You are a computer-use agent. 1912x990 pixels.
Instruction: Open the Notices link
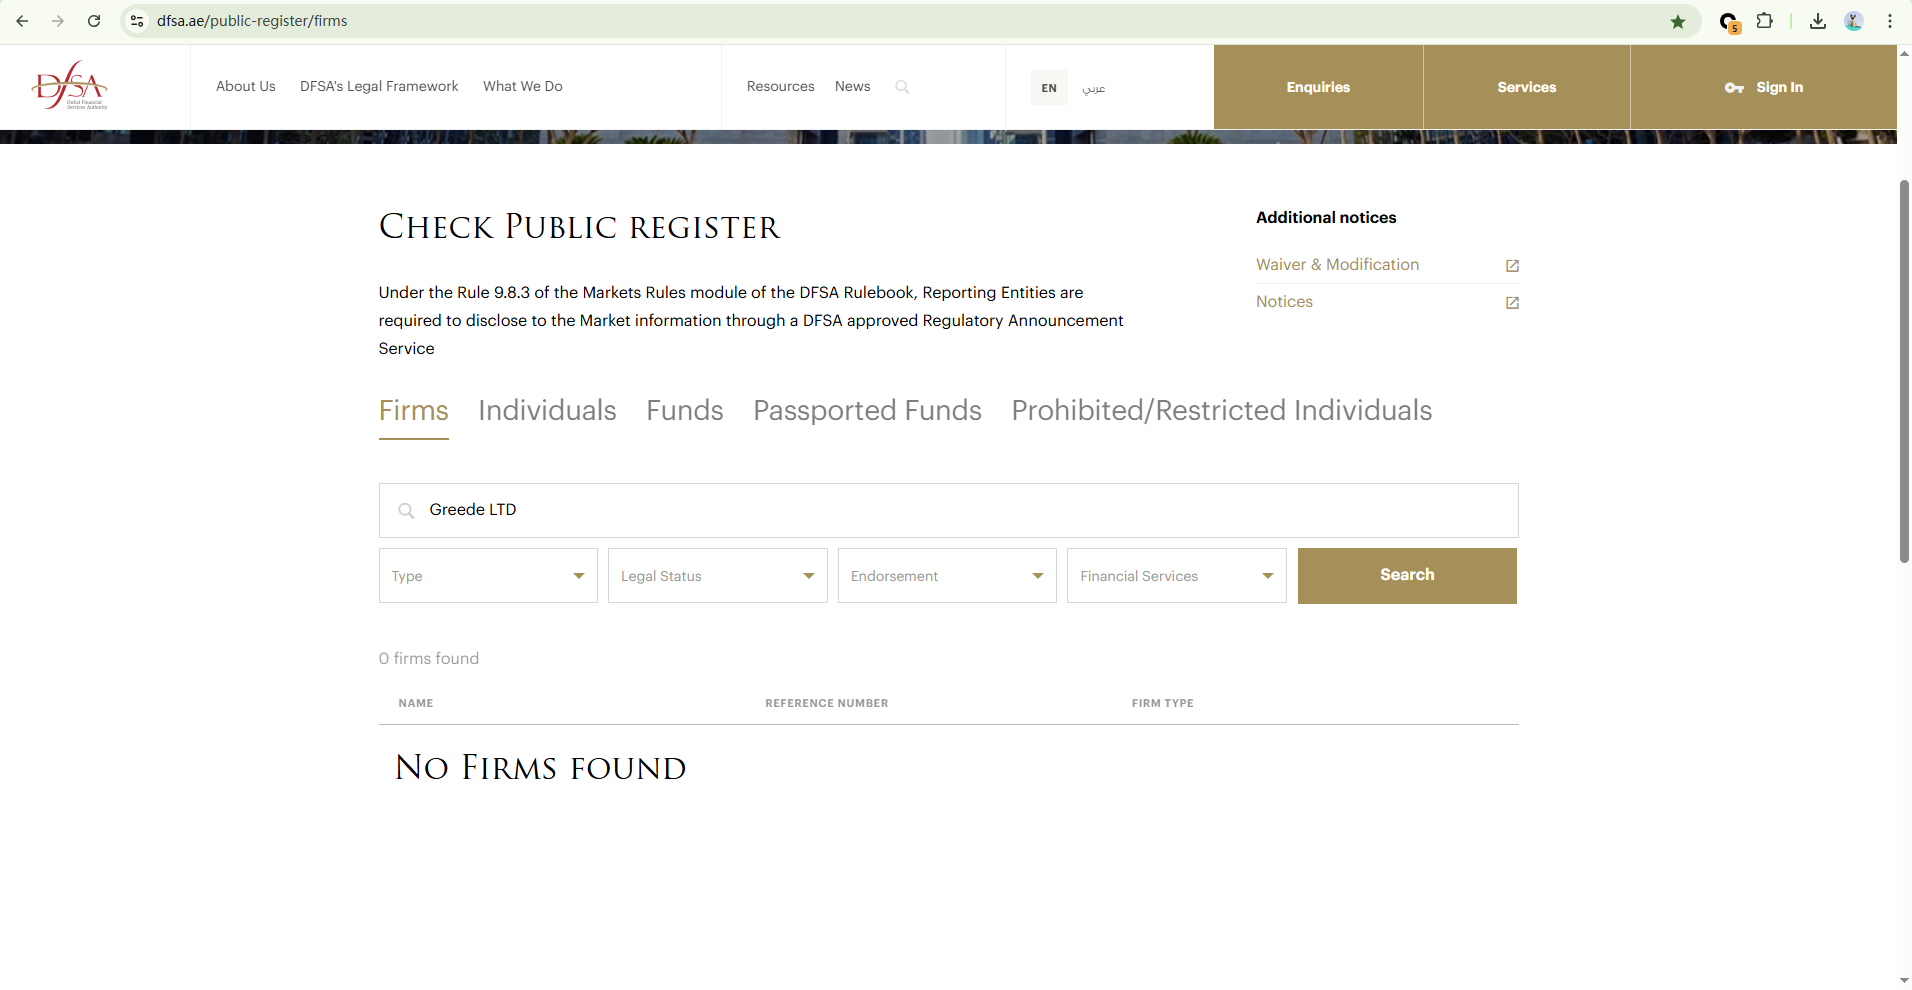click(x=1285, y=302)
